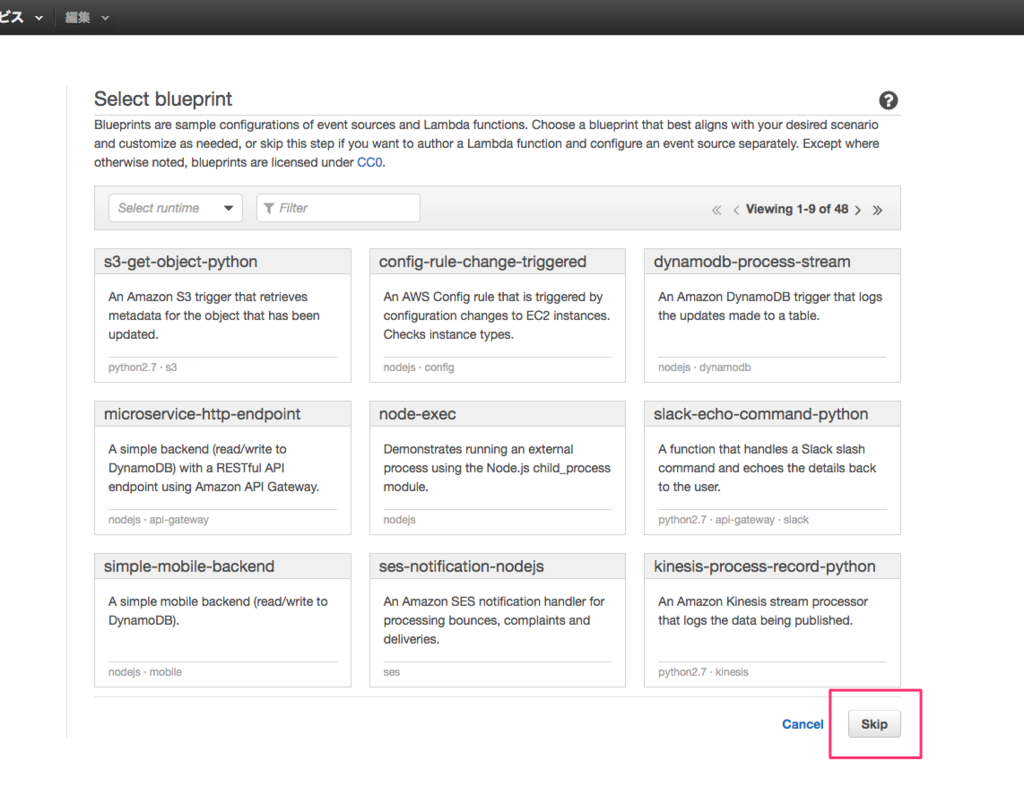This screenshot has height=795, width=1024.
Task: Open the Select runtime dropdown
Action: (175, 208)
